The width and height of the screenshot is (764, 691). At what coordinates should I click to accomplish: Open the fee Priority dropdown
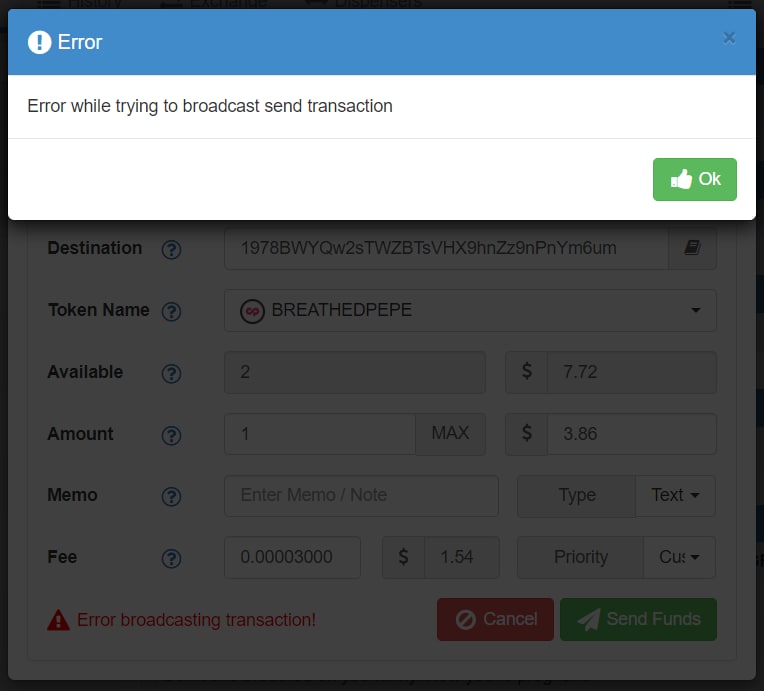coord(679,558)
